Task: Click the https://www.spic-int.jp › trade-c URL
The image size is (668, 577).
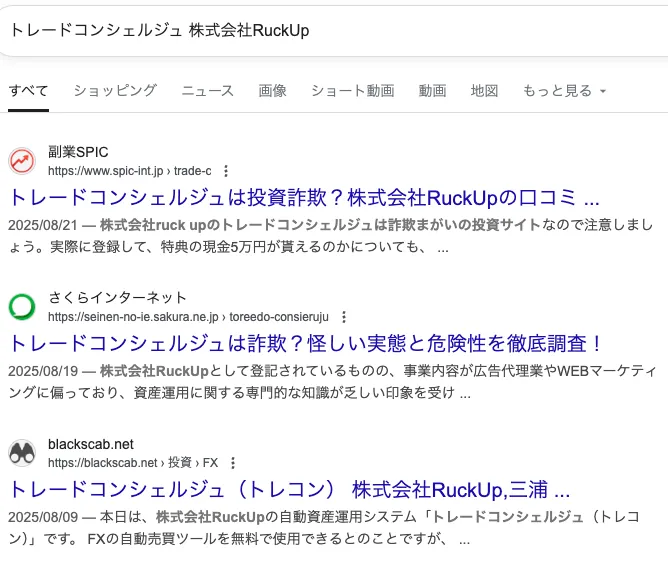Action: pos(130,171)
